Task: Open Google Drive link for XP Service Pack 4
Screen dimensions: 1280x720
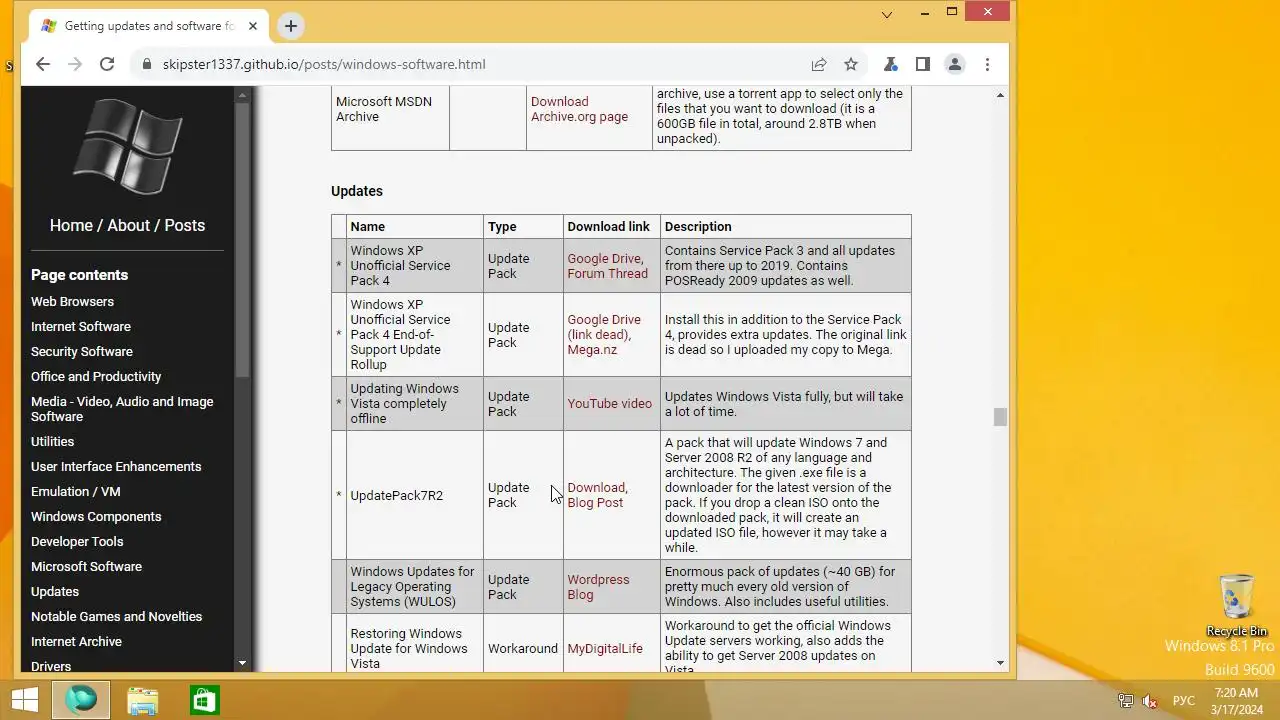Action: pos(604,258)
